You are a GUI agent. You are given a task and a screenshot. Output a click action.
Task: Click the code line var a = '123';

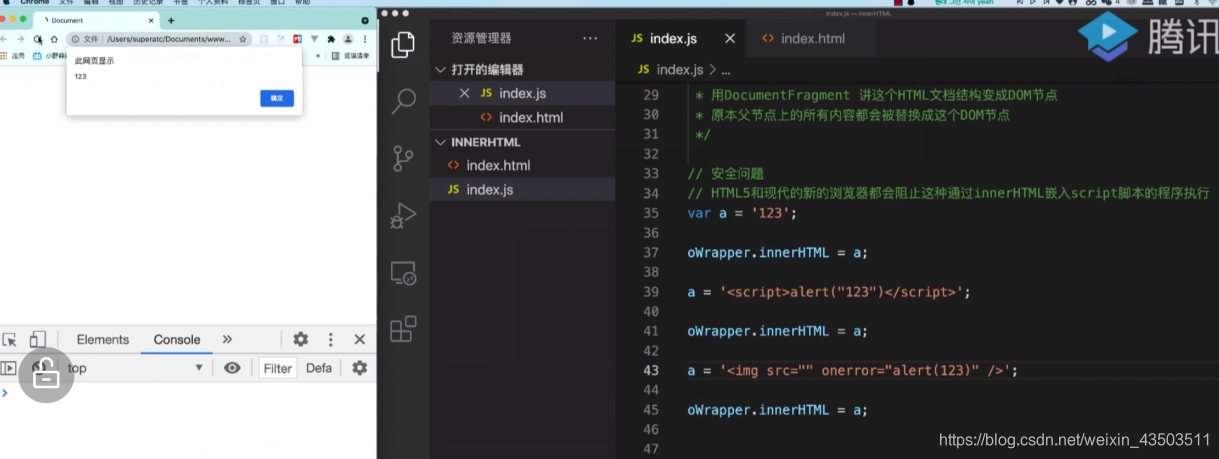[x=742, y=213]
